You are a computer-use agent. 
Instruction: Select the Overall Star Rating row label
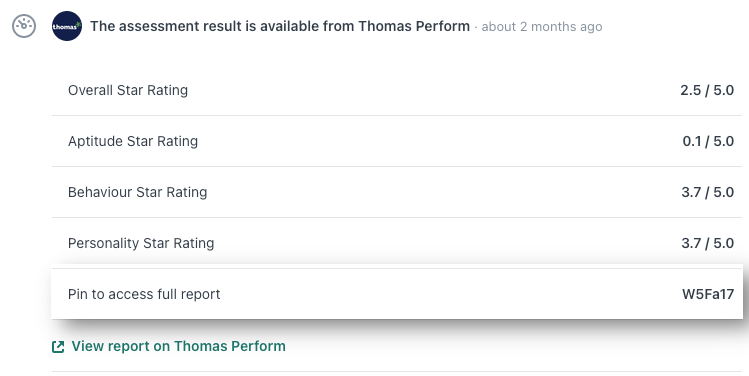(x=128, y=90)
